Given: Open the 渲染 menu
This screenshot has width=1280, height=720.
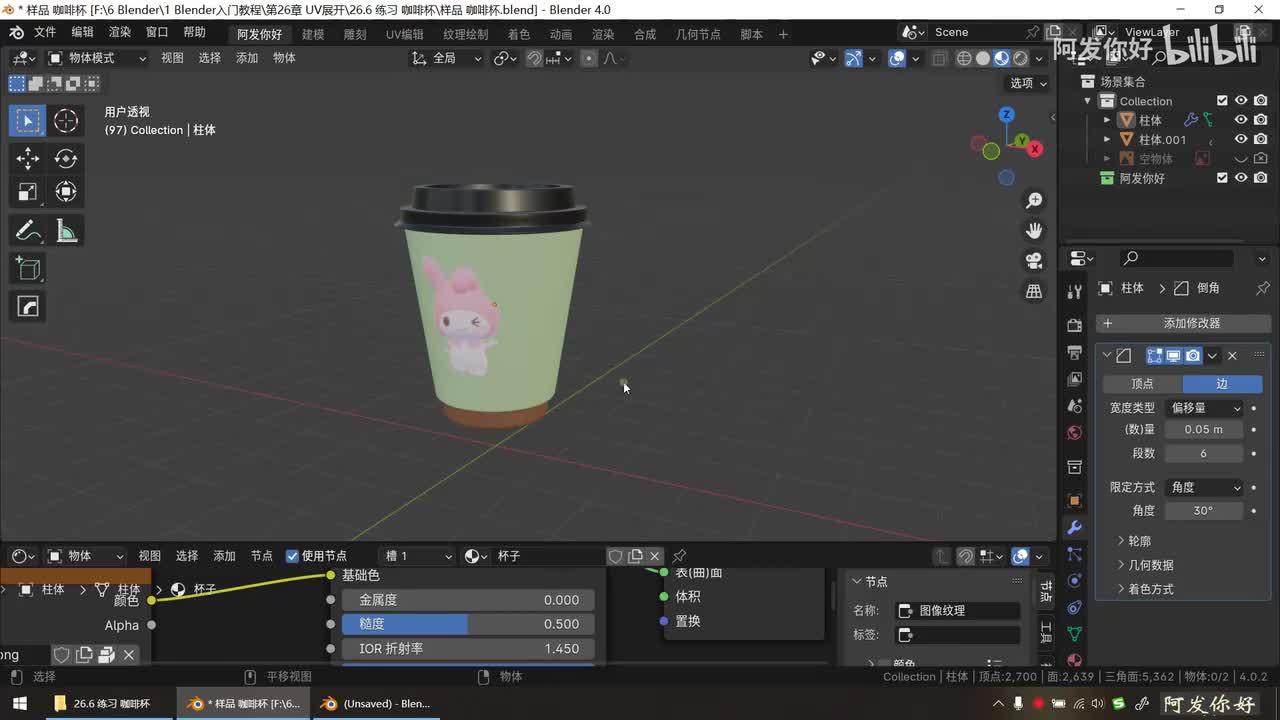Looking at the screenshot, I should pyautogui.click(x=120, y=32).
